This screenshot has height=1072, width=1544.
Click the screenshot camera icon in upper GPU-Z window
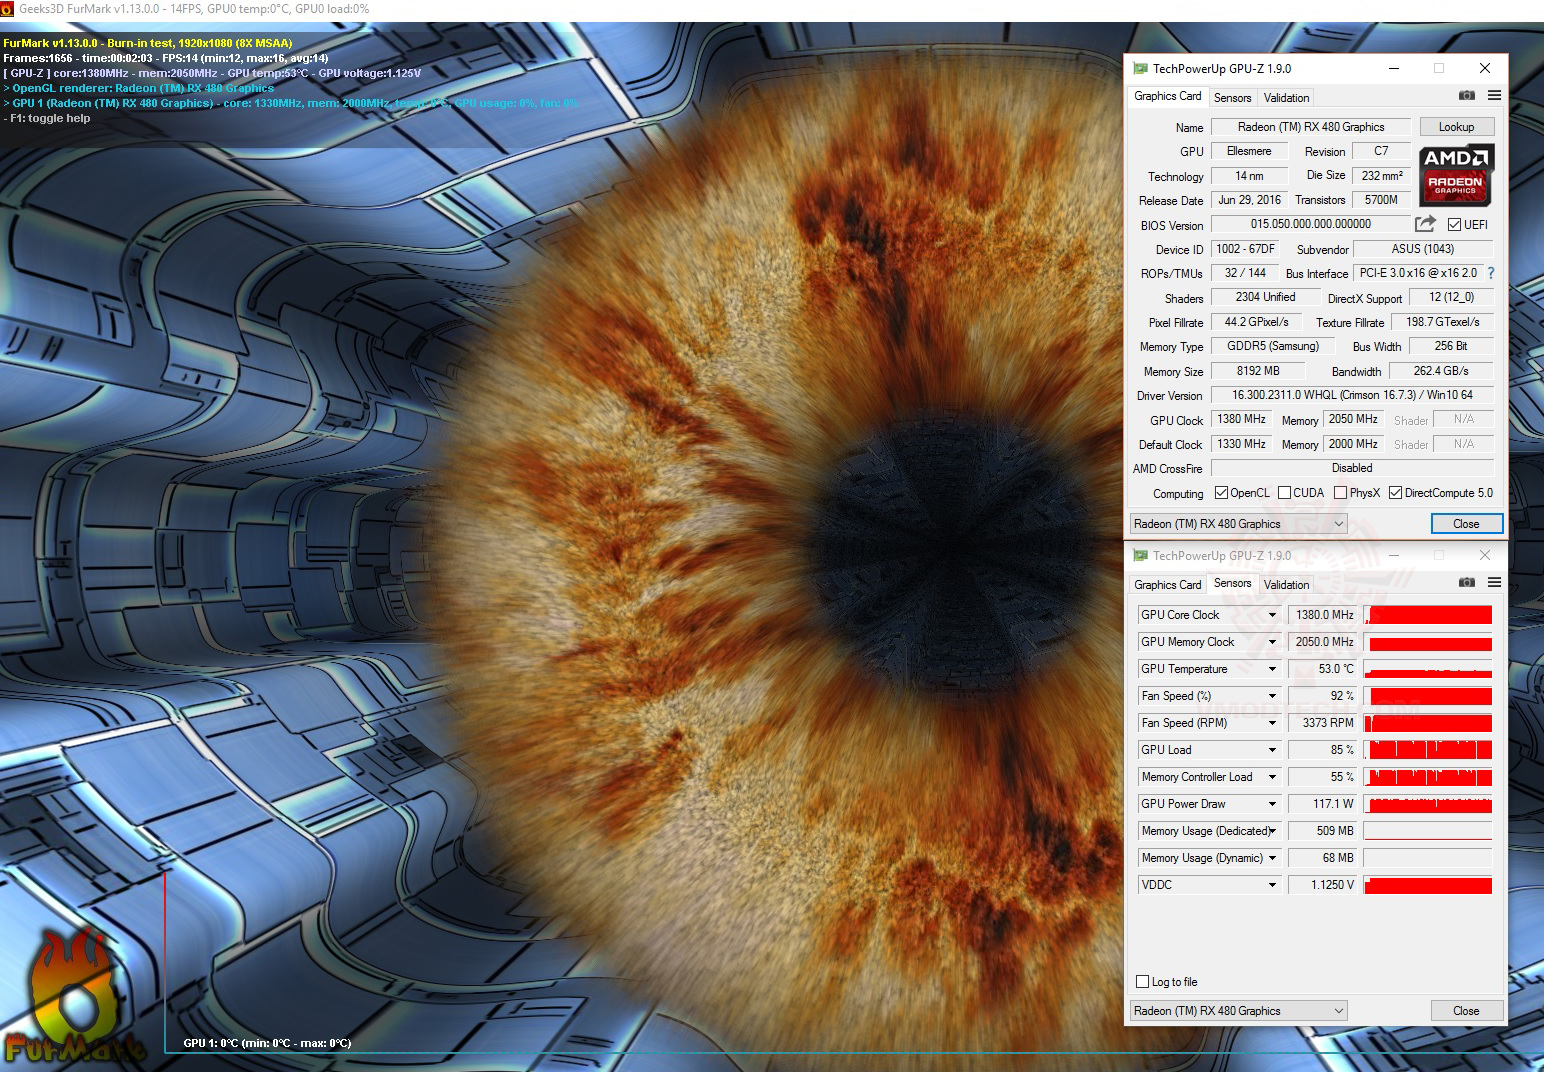coord(1466,96)
